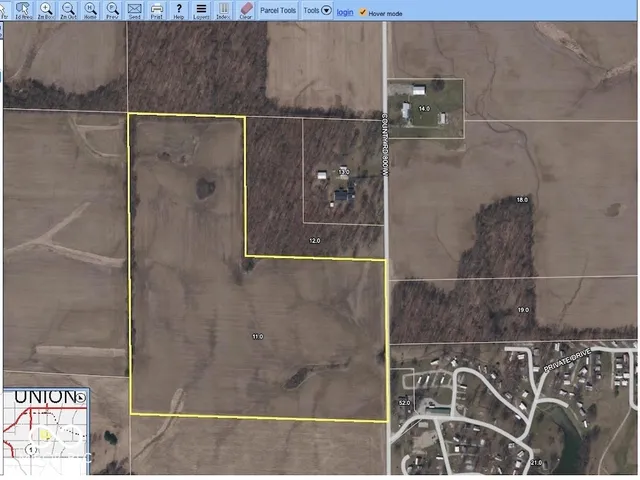Open the Index panel icon
Image resolution: width=640 pixels, height=480 pixels.
pos(223,11)
